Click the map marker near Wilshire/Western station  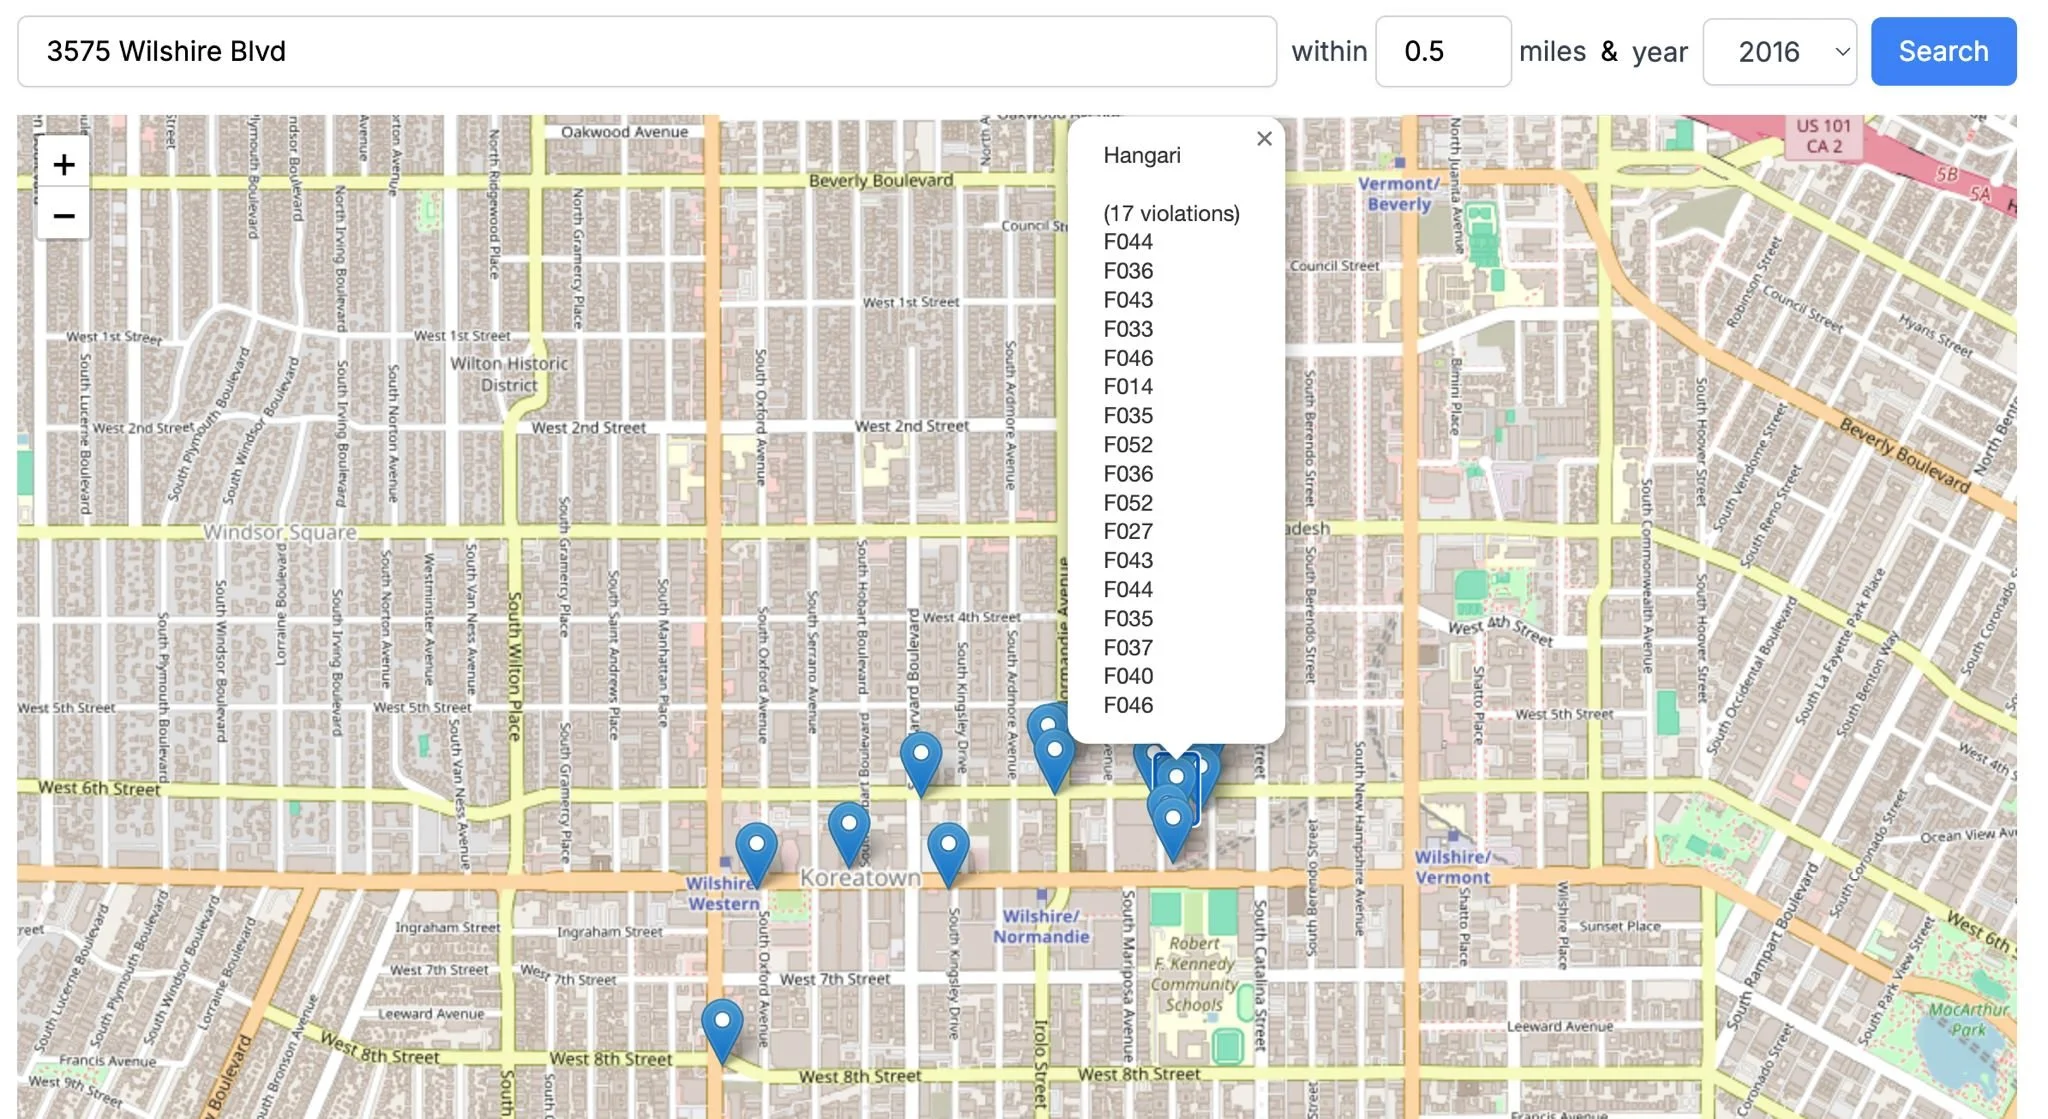tap(756, 850)
